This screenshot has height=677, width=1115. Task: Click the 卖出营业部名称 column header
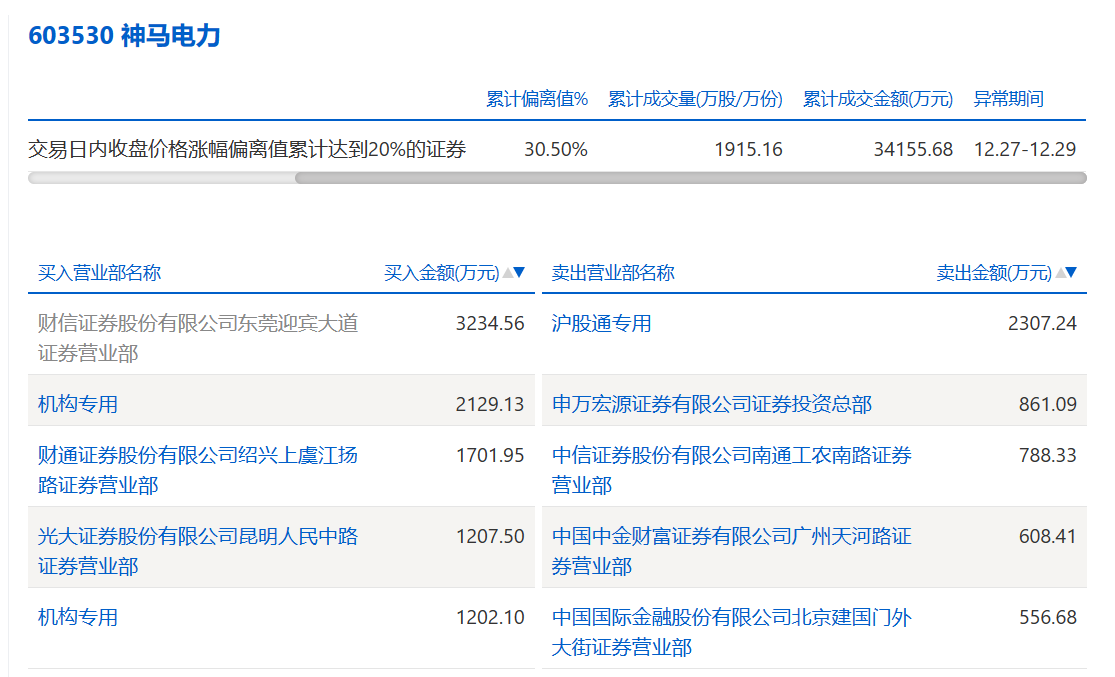coord(613,272)
